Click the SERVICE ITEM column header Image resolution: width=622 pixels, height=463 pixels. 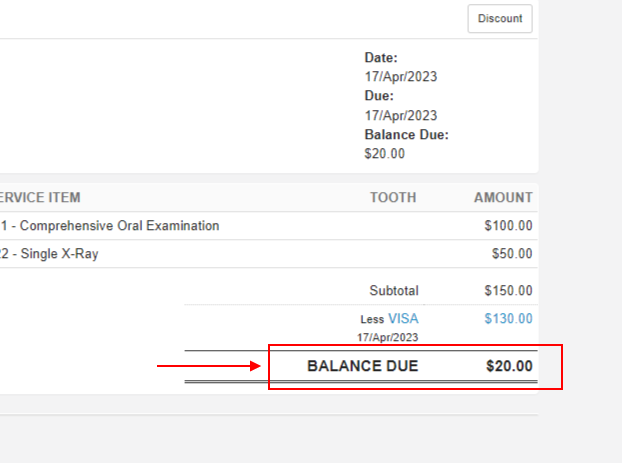40,198
